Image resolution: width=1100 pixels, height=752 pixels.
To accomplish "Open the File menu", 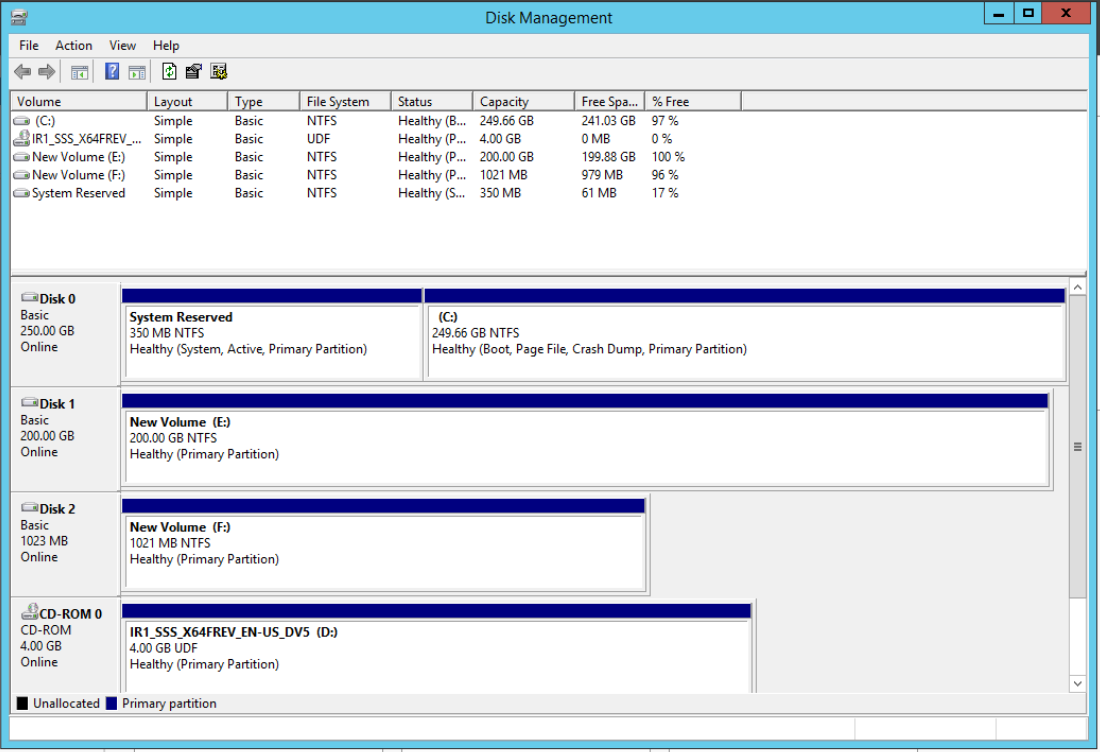I will point(29,45).
